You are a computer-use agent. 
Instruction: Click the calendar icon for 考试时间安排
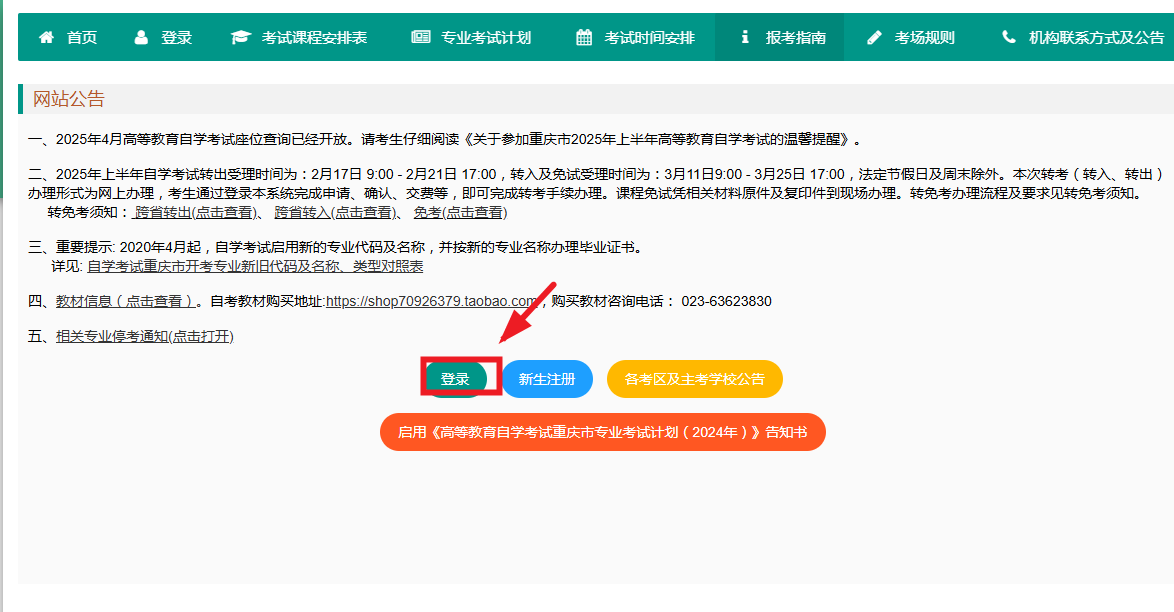click(584, 38)
